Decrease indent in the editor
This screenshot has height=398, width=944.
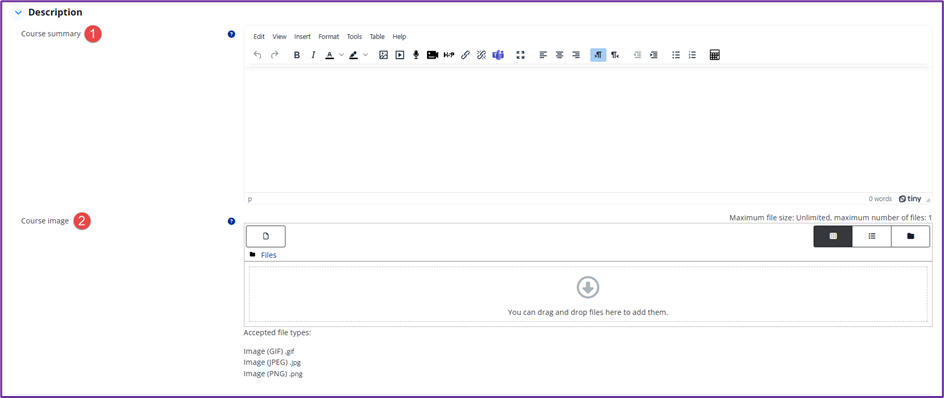click(x=637, y=55)
